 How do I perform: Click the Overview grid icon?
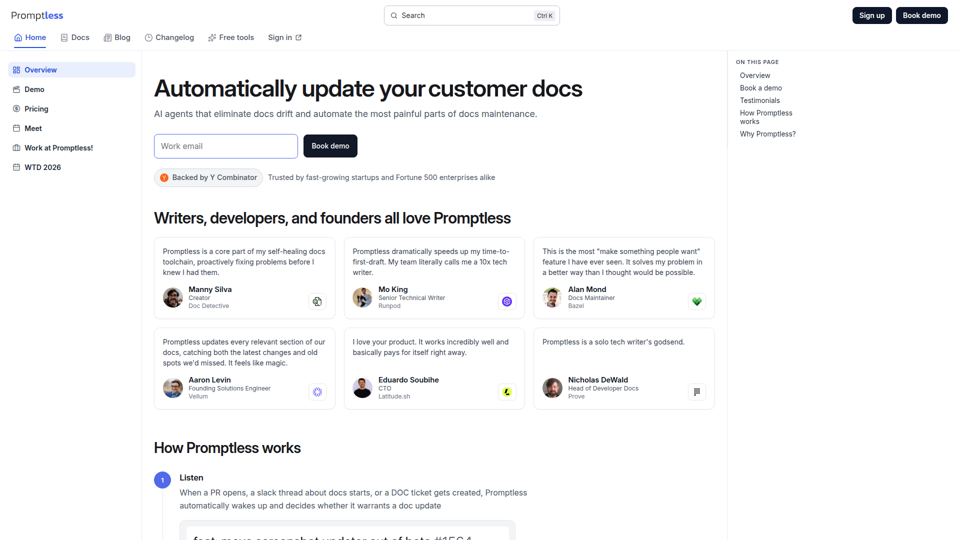[17, 70]
